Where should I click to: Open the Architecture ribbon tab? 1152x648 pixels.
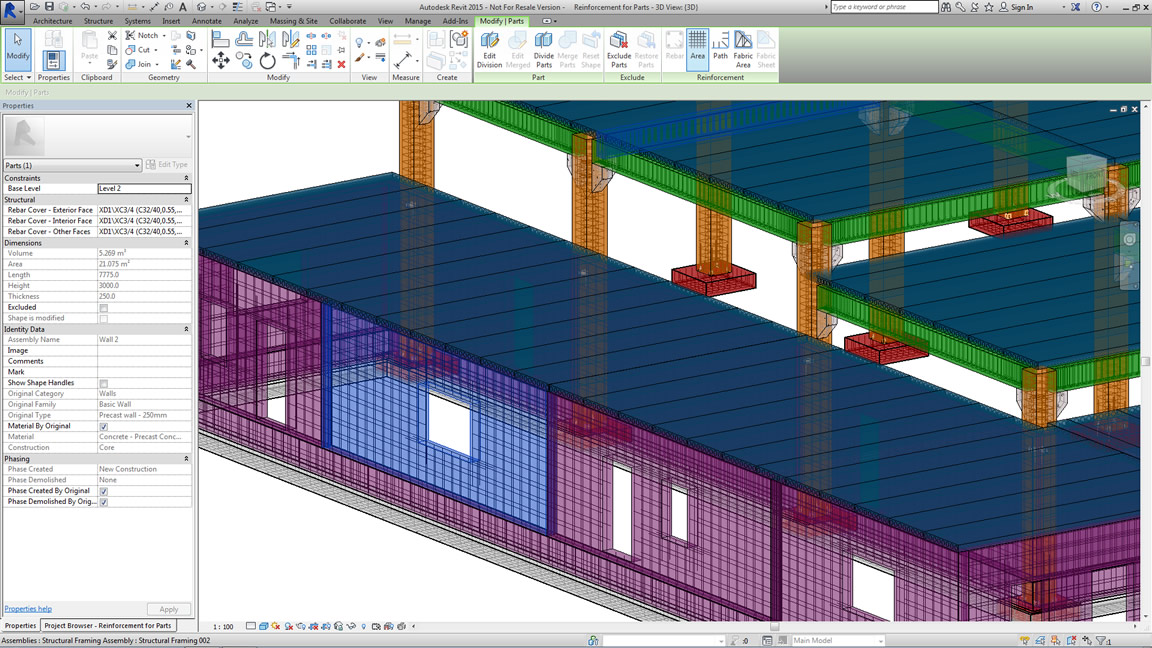[52, 21]
